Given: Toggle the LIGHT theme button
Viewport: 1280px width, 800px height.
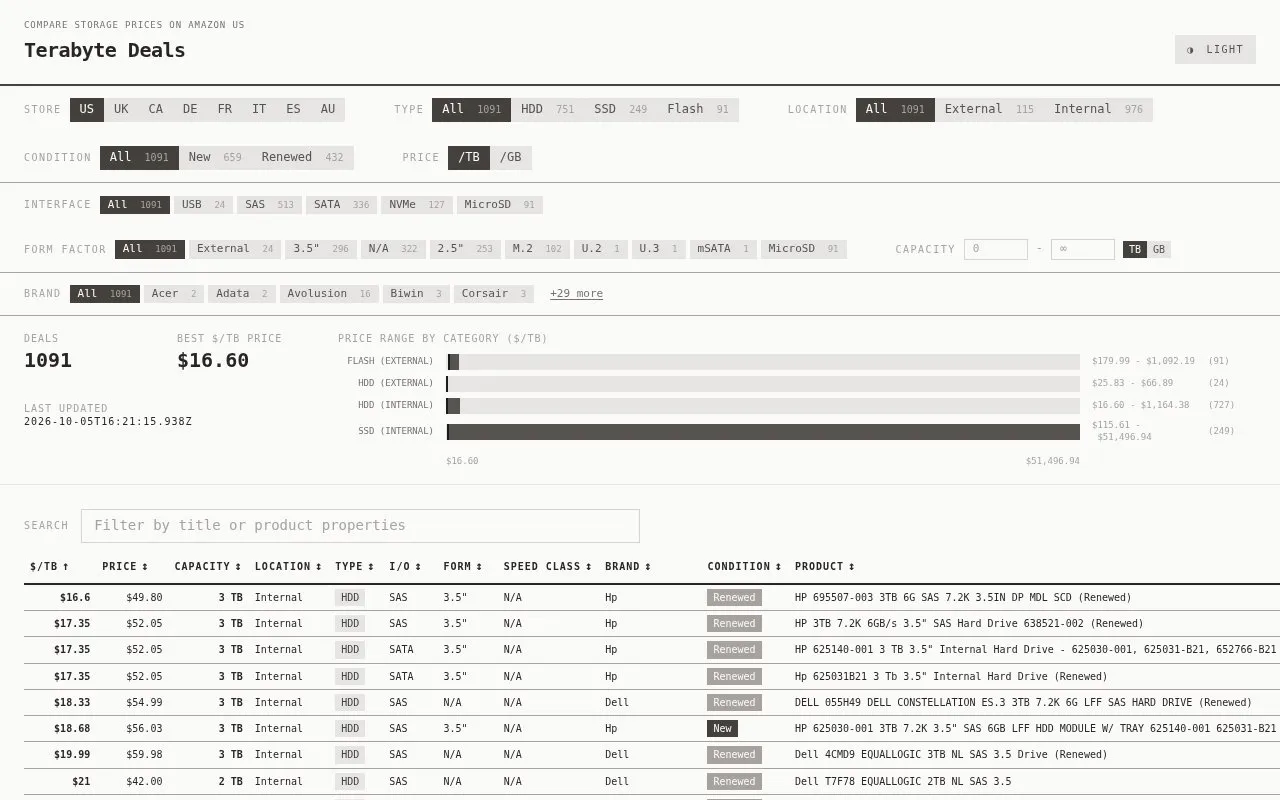Looking at the screenshot, I should (1215, 50).
